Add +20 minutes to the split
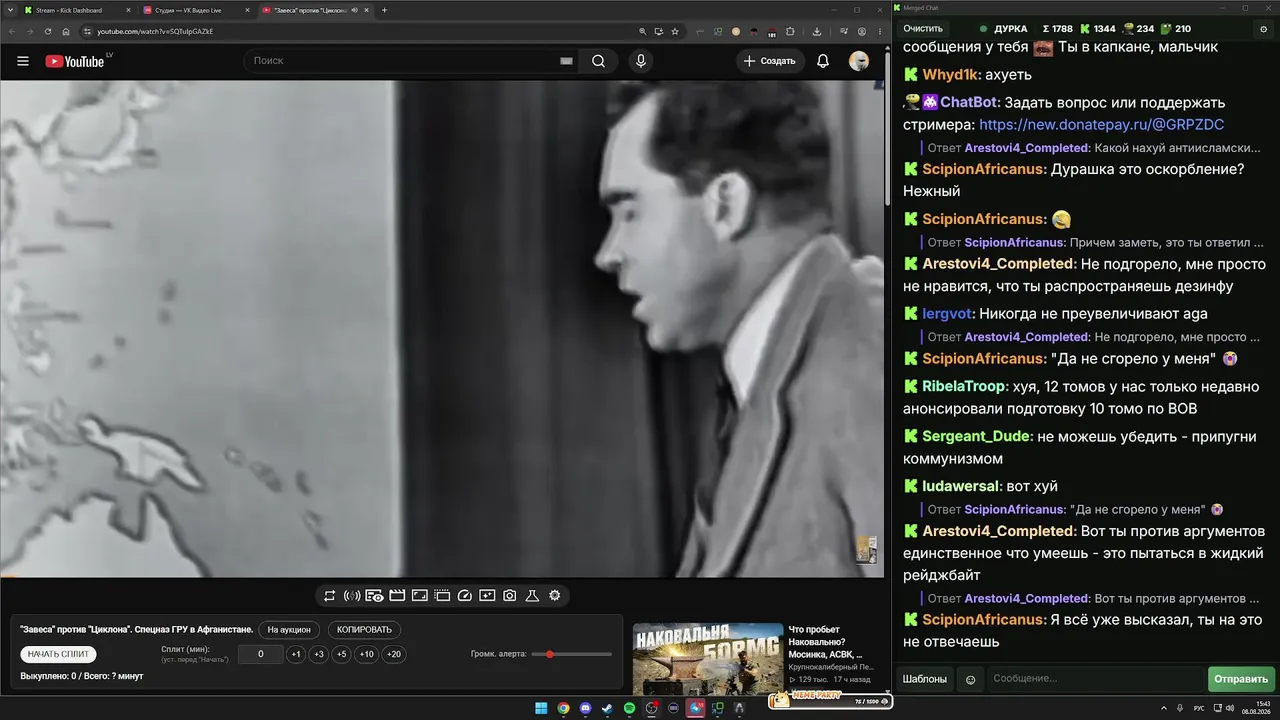 [x=394, y=654]
